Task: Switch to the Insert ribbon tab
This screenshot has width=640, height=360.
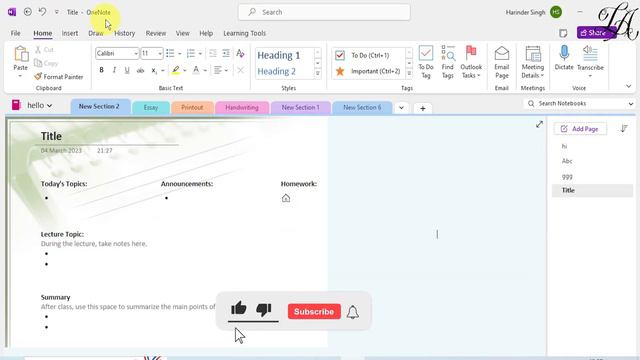Action: 70,33
